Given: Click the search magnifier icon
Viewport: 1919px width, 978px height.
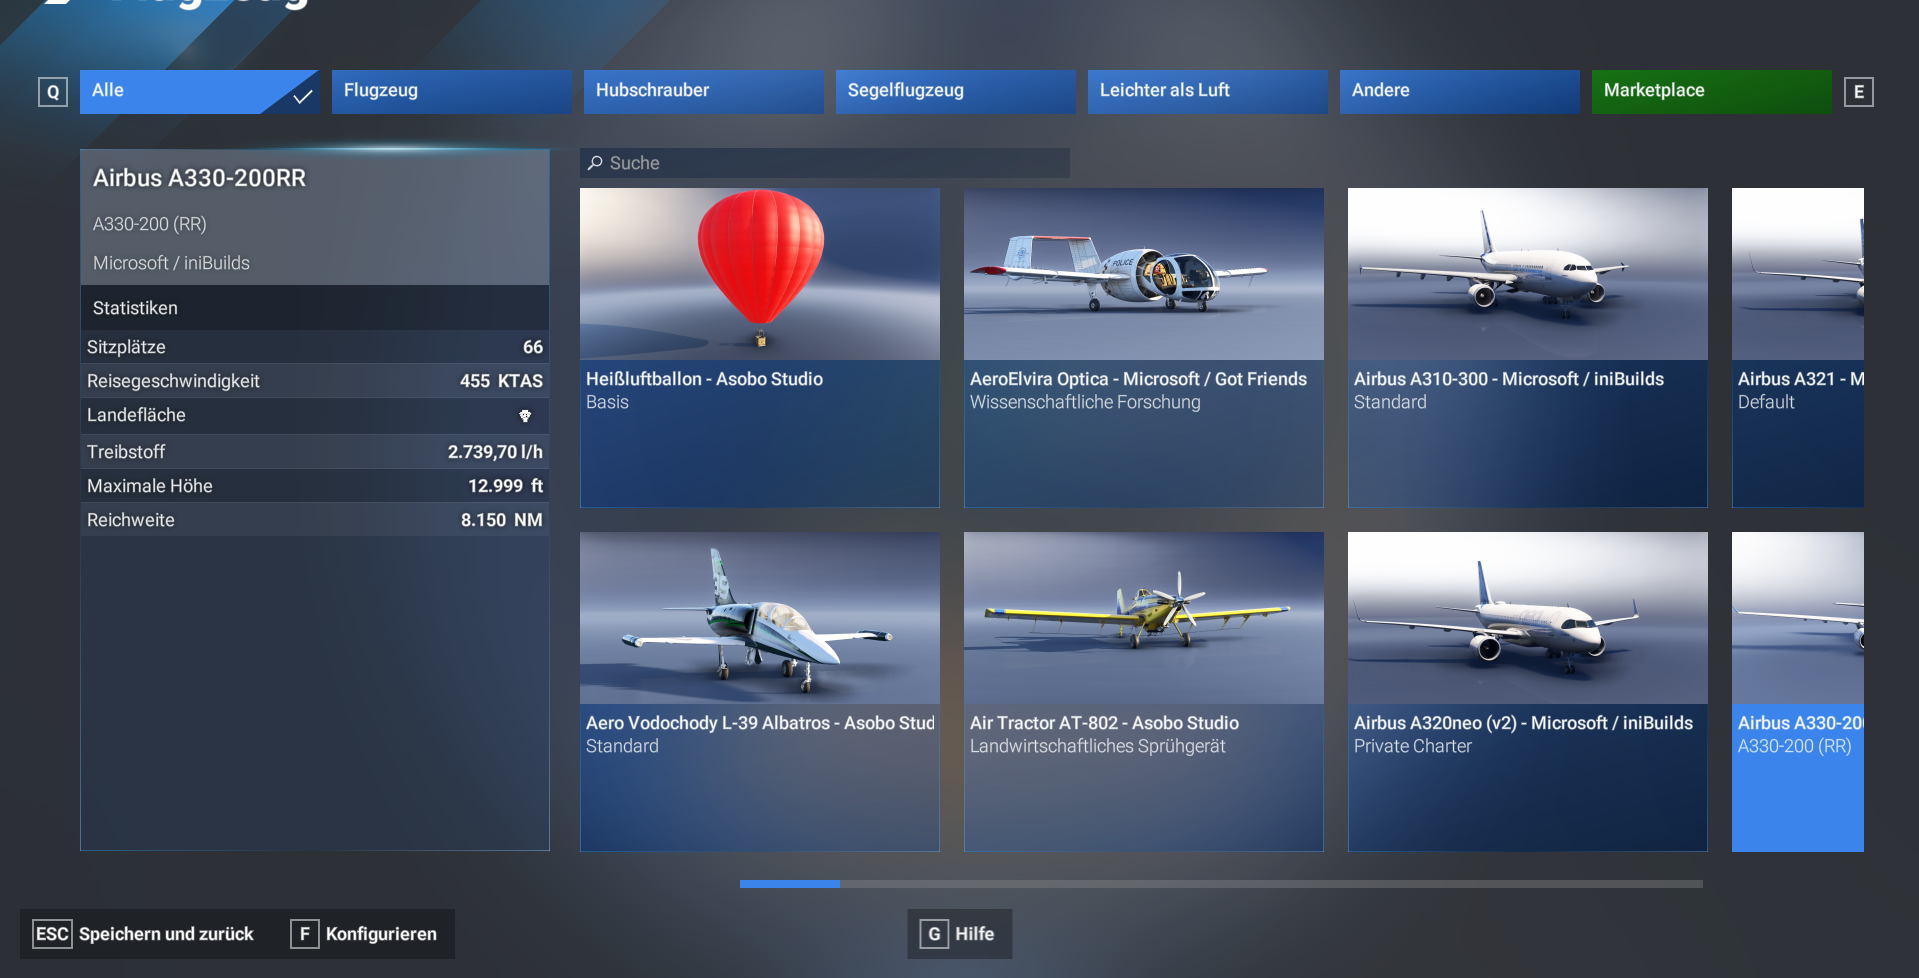Looking at the screenshot, I should click(x=595, y=163).
